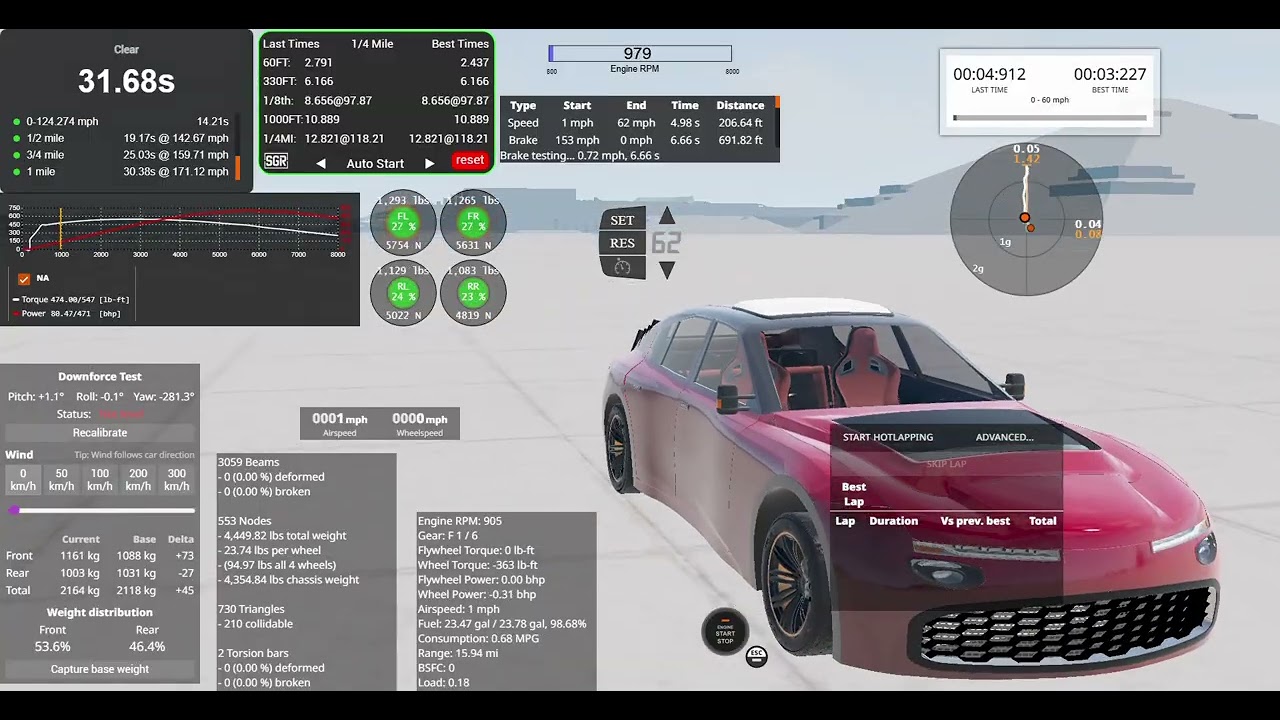
Task: Click the Last Times column header
Action: [291, 44]
